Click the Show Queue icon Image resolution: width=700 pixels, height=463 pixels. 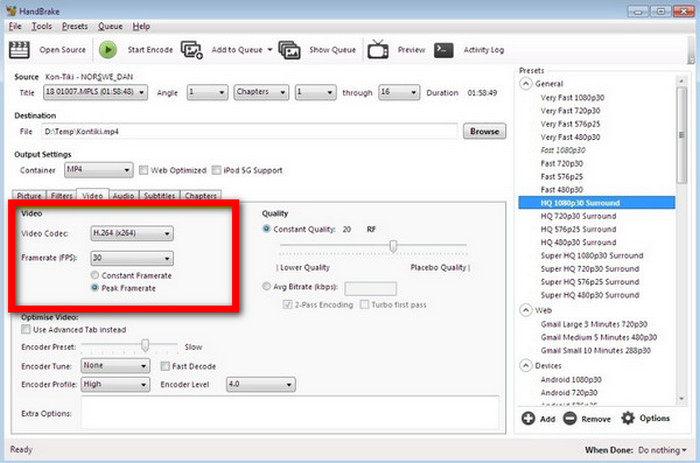tap(289, 50)
